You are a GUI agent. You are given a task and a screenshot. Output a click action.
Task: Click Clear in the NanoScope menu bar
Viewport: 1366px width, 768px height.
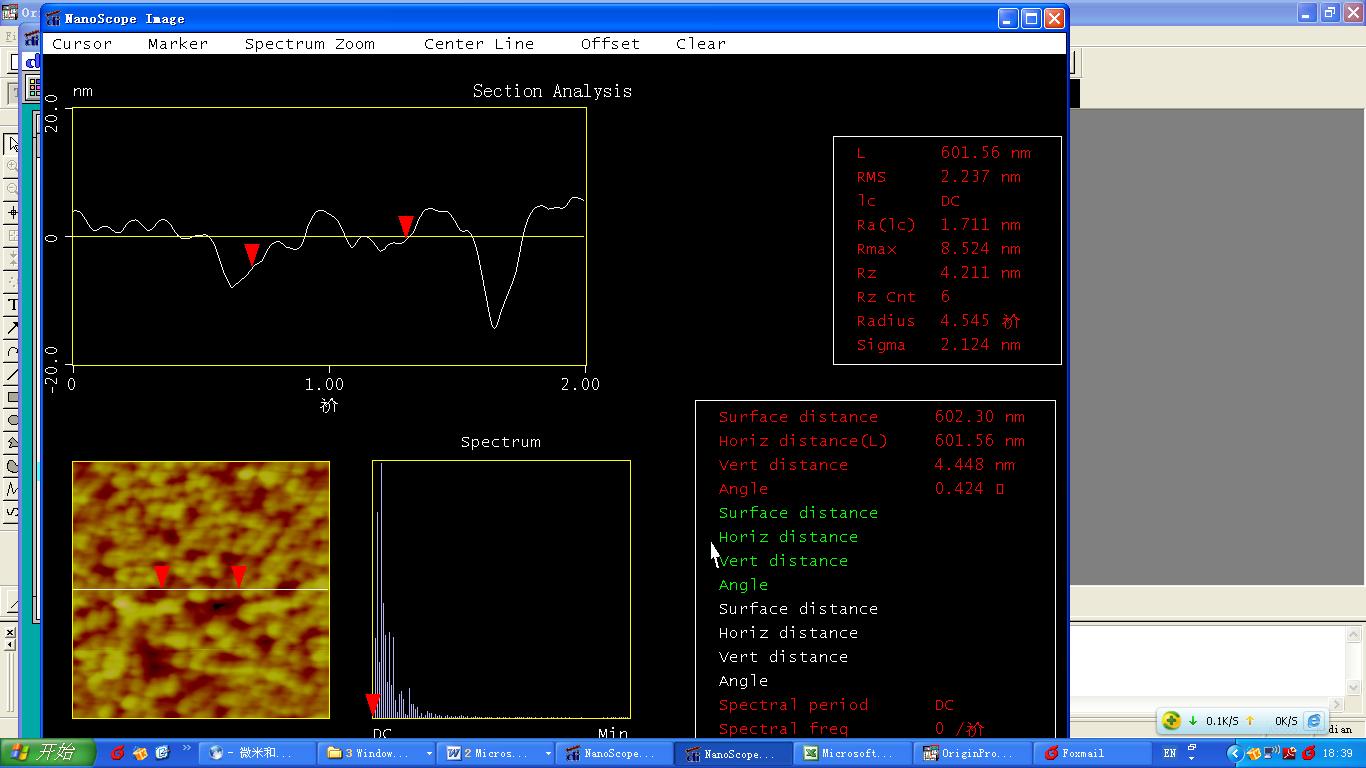[700, 44]
